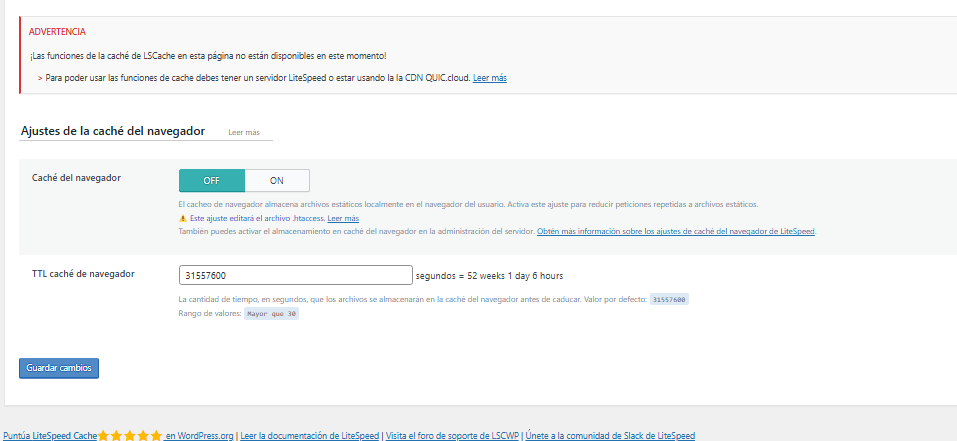
Task: Click the Mayor que 30 range badge
Action: 272,314
